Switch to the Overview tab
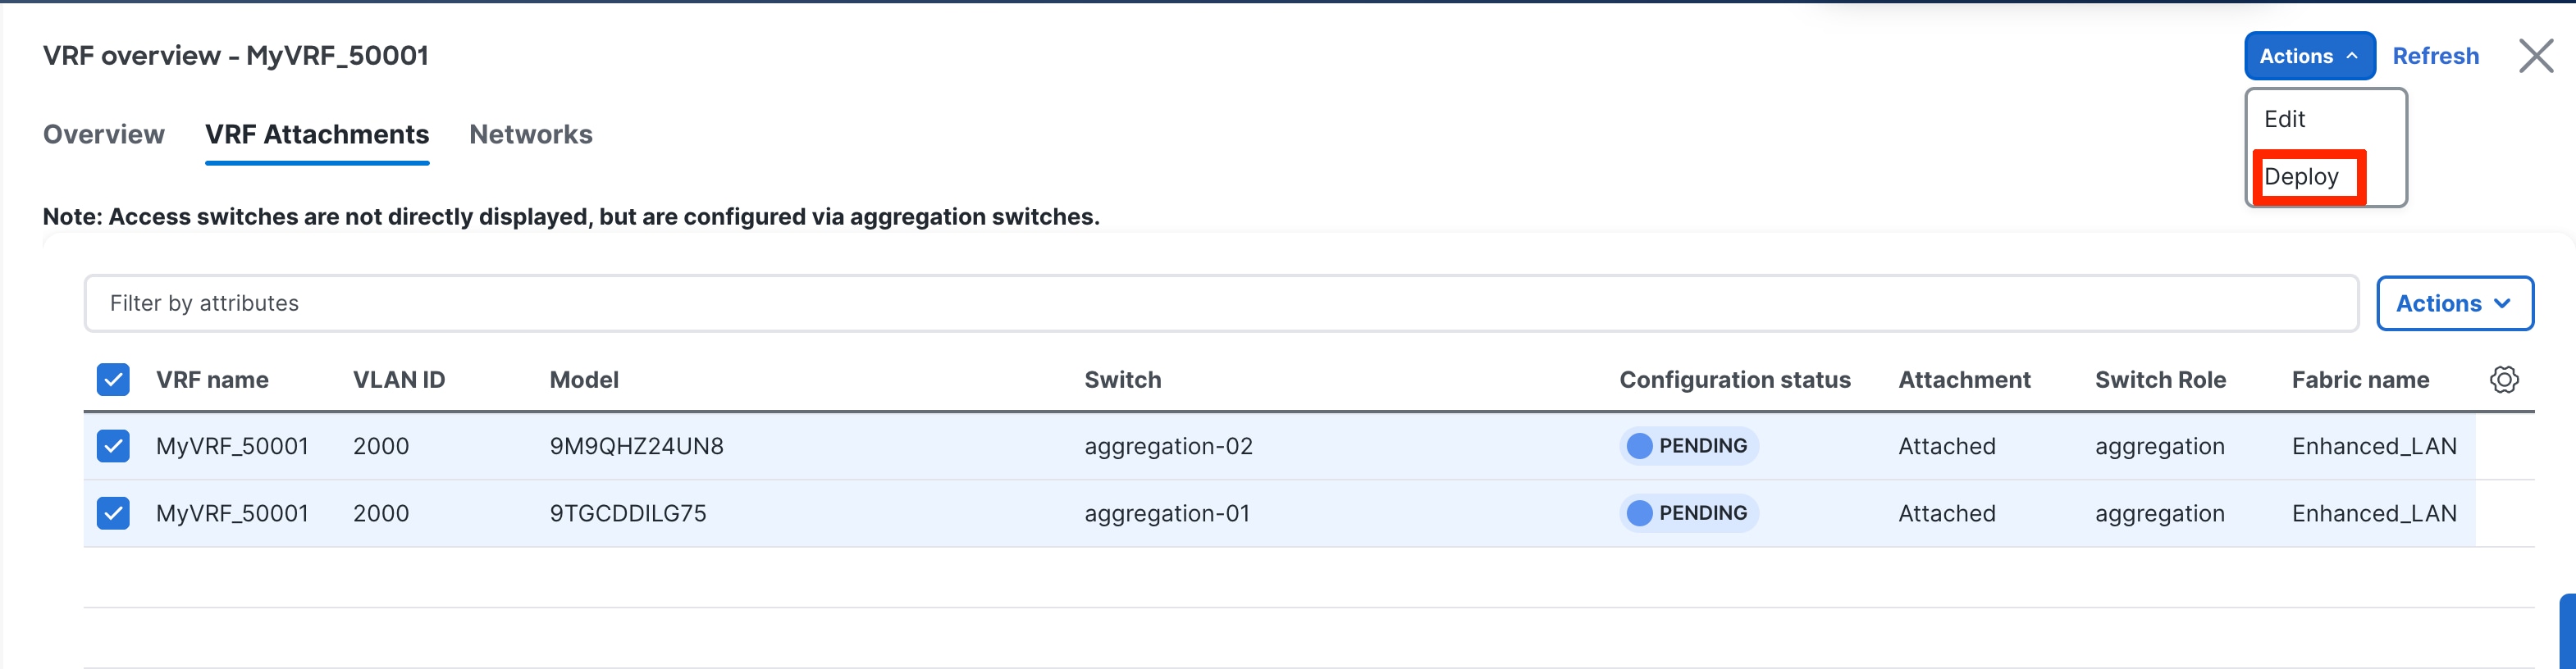 (103, 134)
